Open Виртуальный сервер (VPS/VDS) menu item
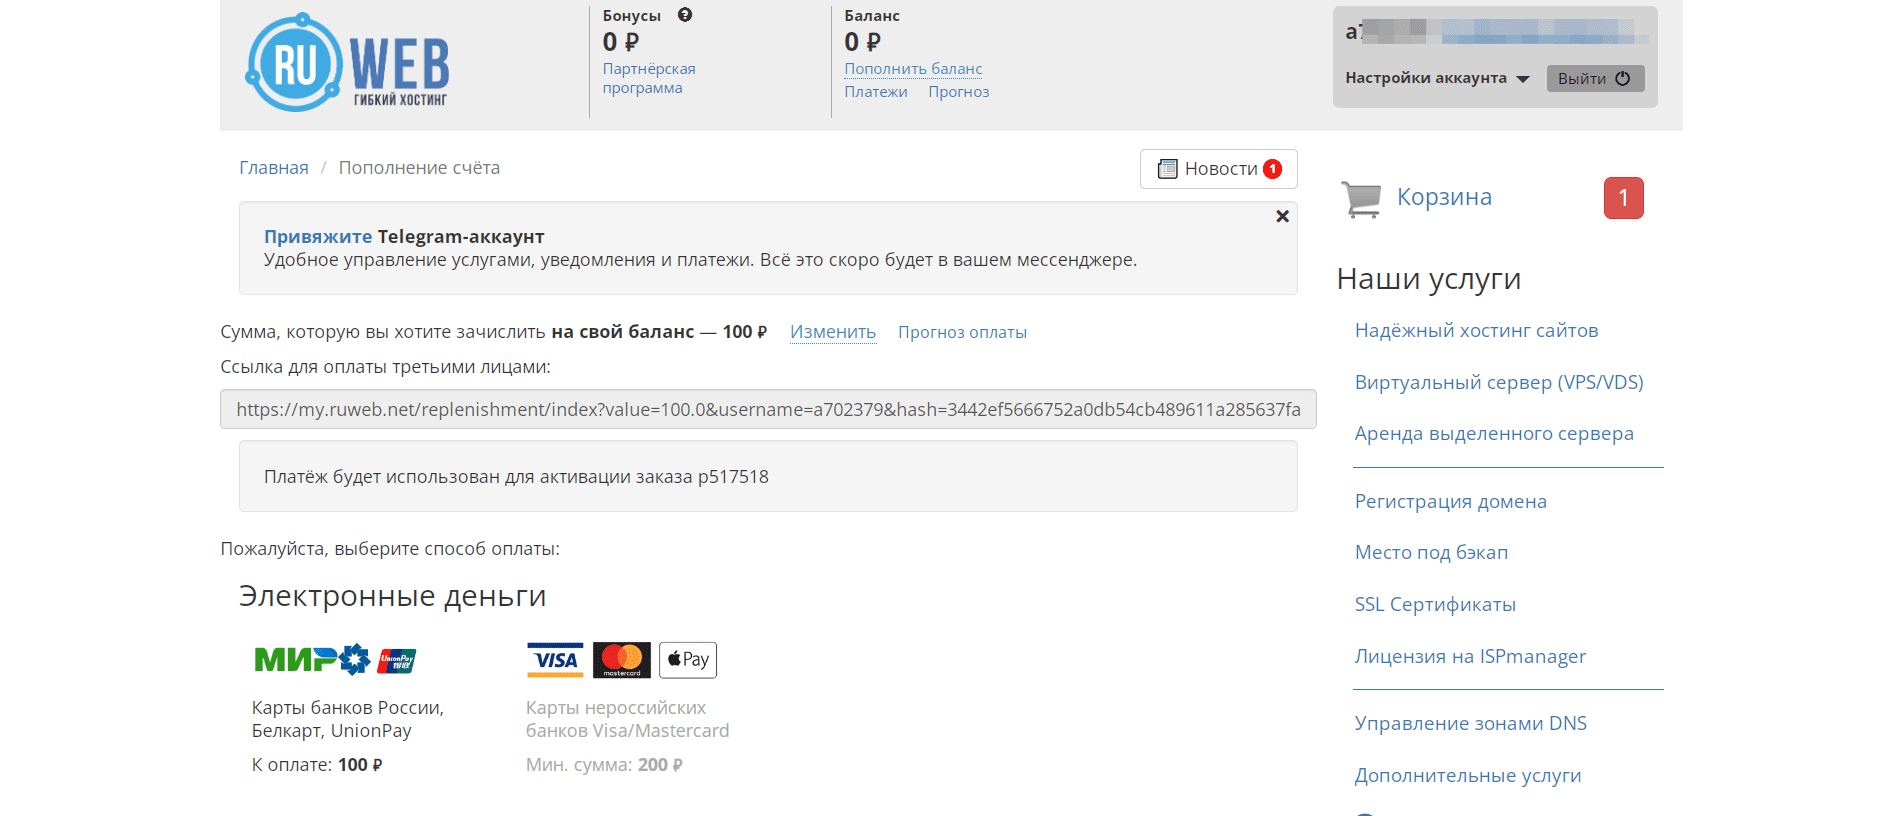Image resolution: width=1903 pixels, height=816 pixels. (1498, 382)
